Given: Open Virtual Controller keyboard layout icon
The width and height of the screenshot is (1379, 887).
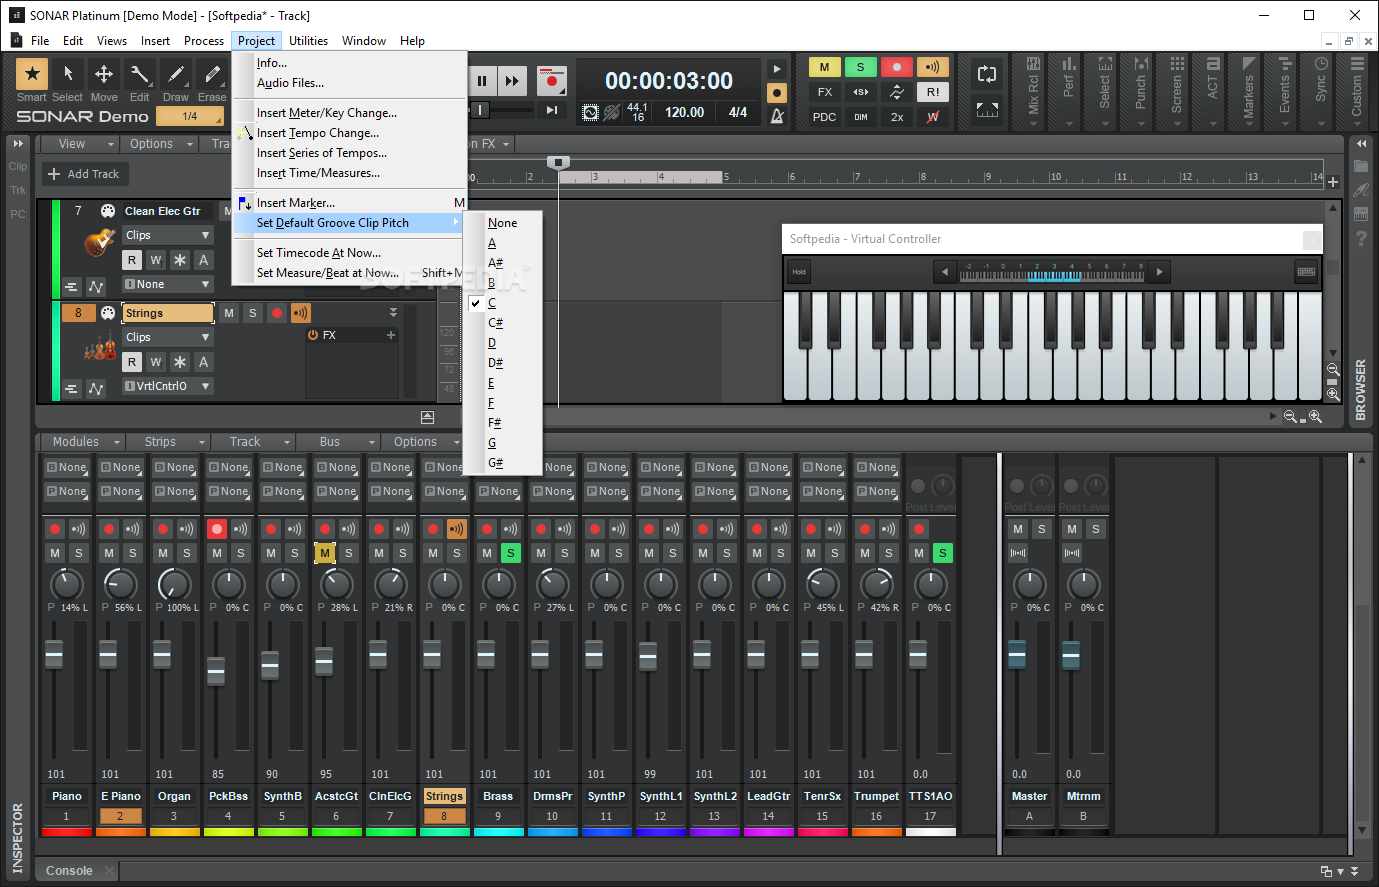Looking at the screenshot, I should point(1306,271).
